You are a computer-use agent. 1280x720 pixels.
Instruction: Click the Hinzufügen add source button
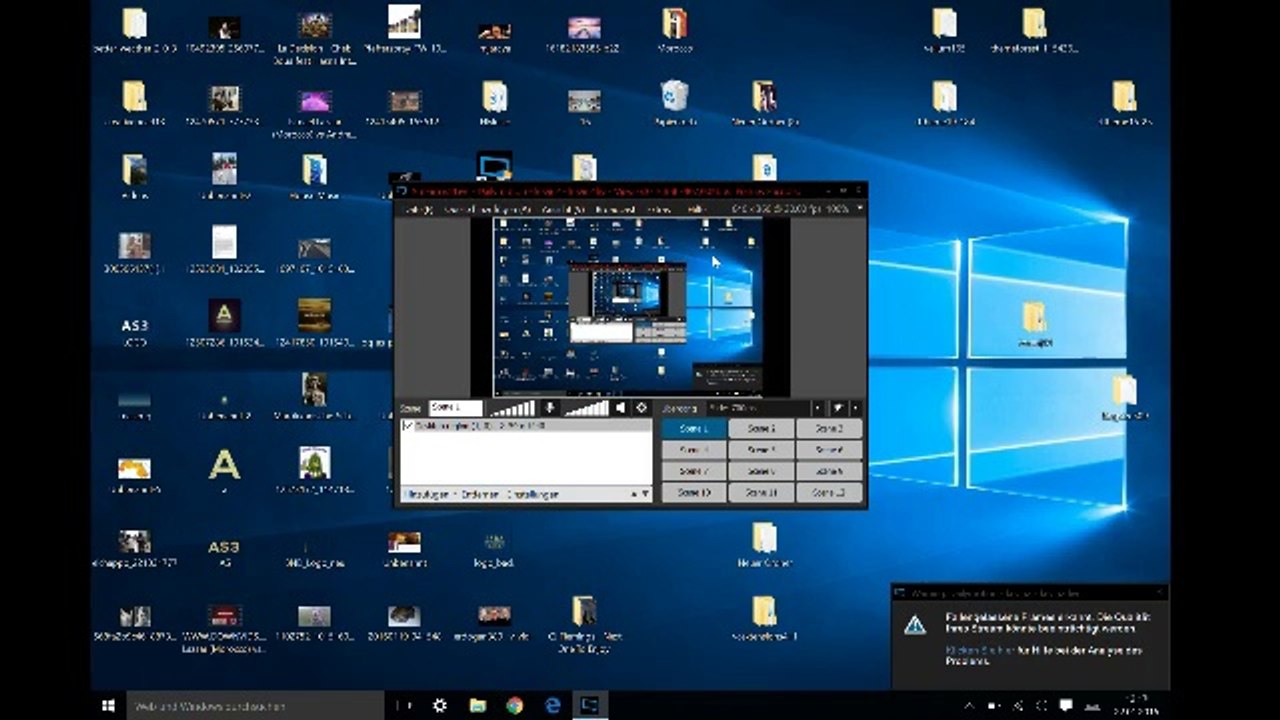426,494
